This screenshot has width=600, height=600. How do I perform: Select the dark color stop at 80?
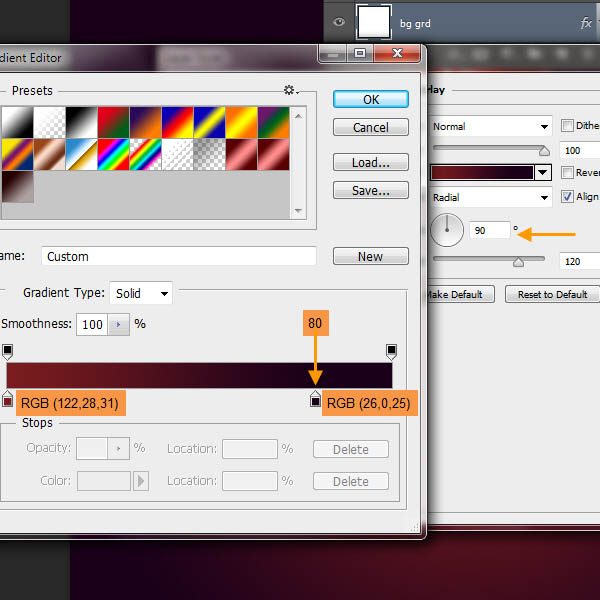click(316, 400)
